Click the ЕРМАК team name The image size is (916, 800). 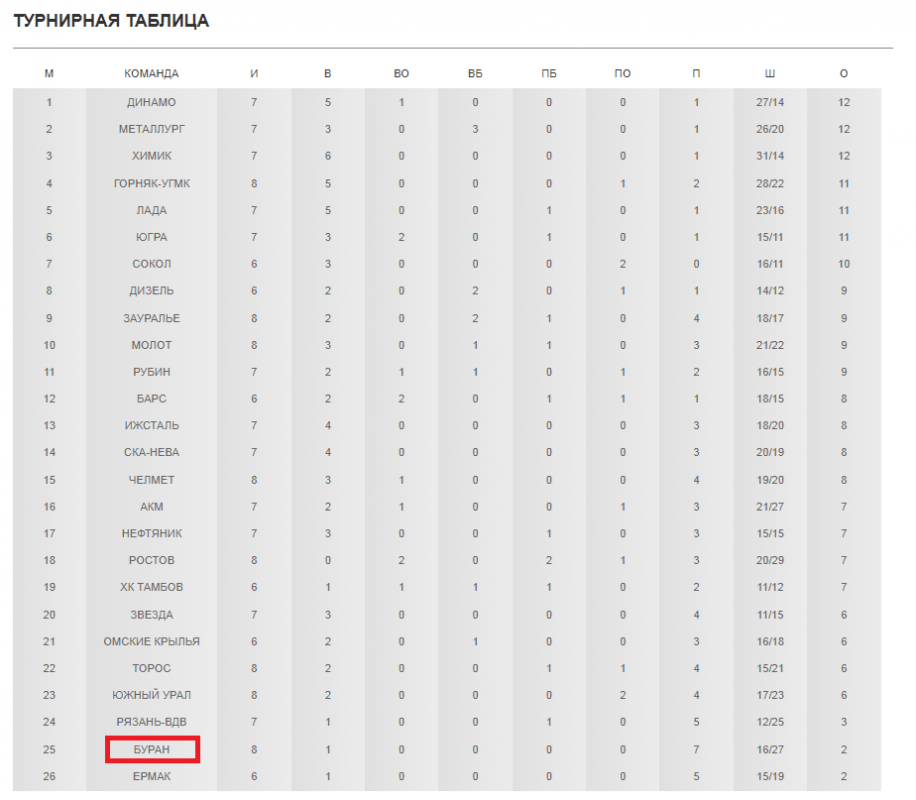coord(151,777)
